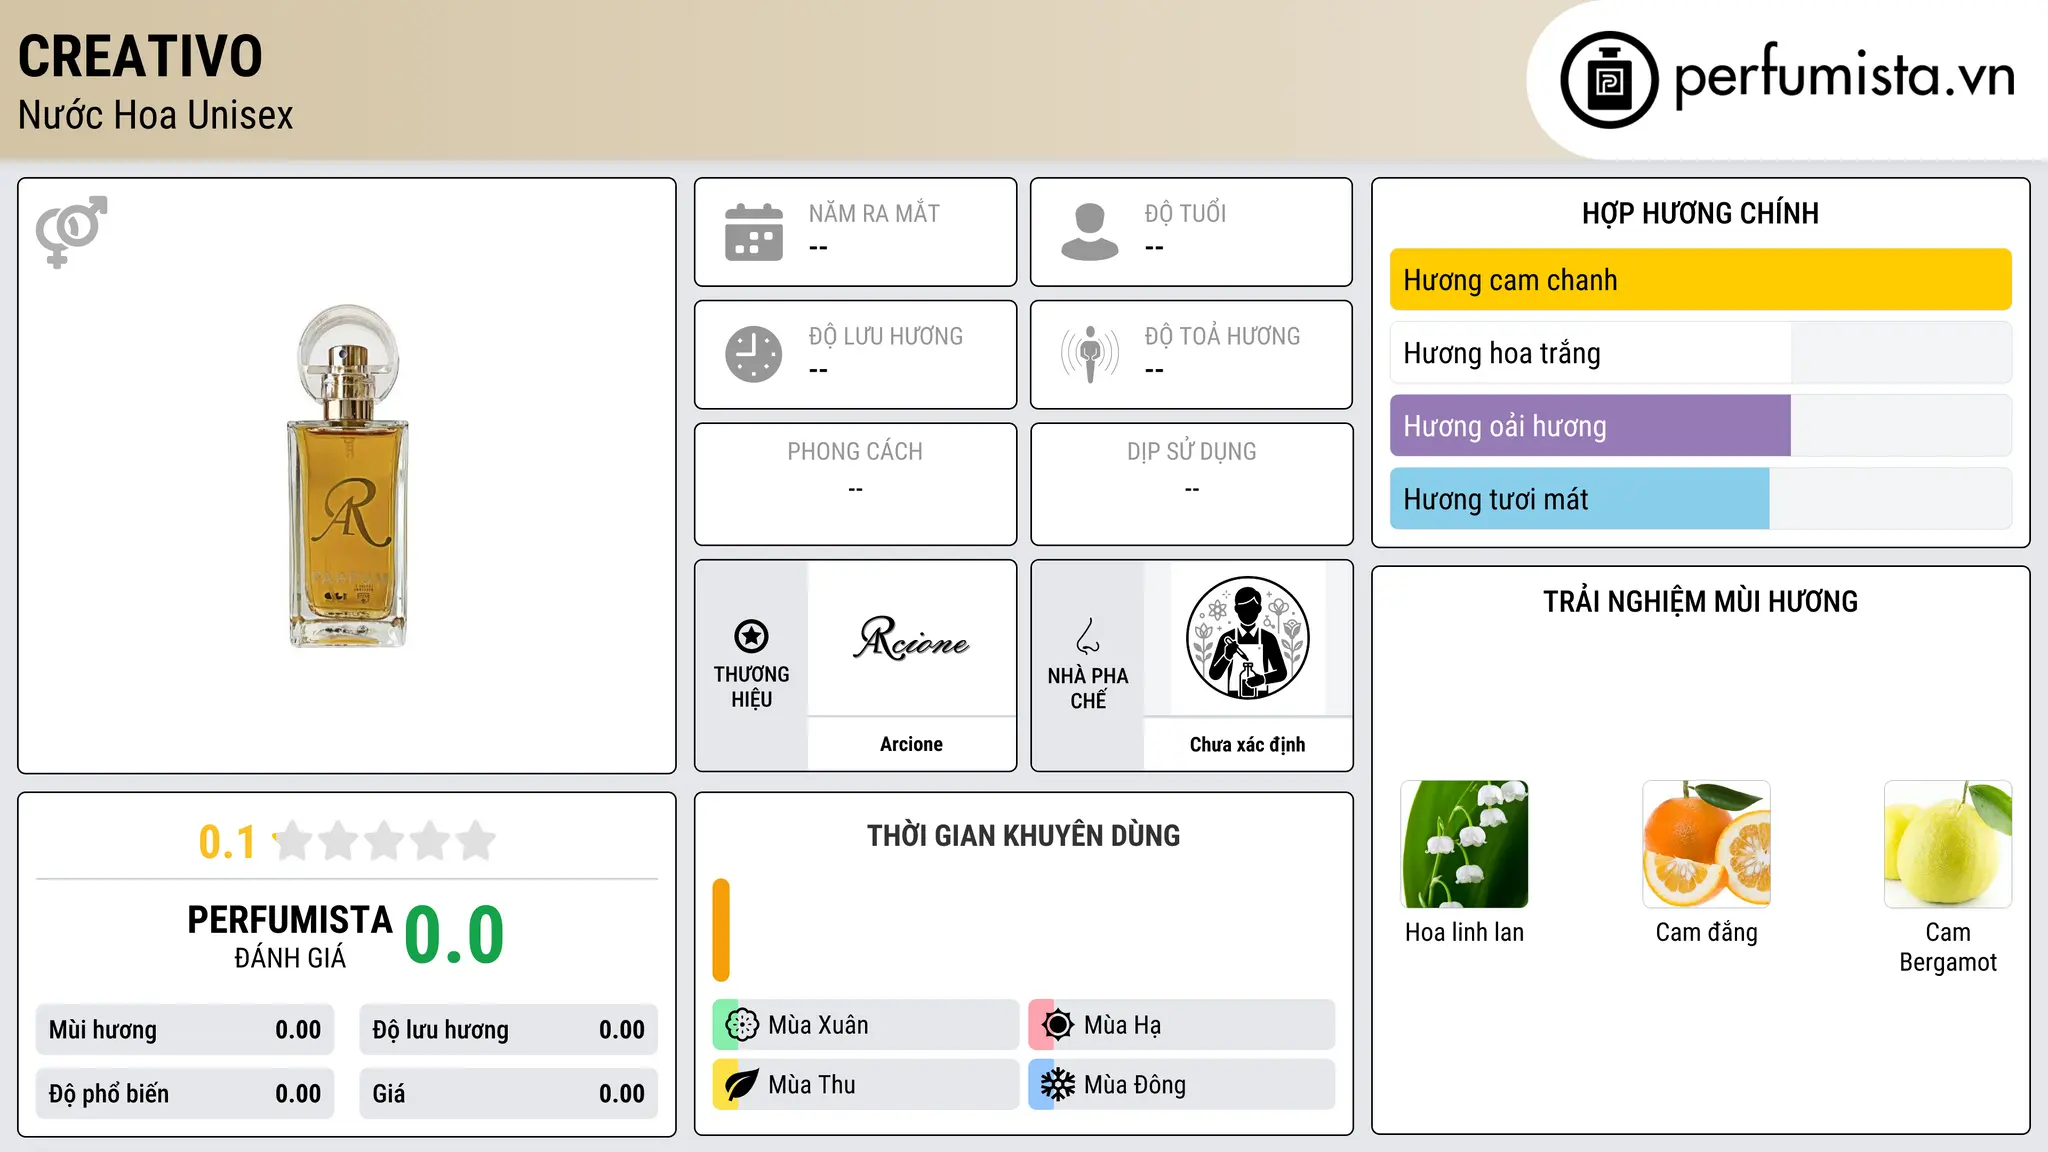Click the perfumer illustration icon
The width and height of the screenshot is (2048, 1152).
coord(1248,638)
